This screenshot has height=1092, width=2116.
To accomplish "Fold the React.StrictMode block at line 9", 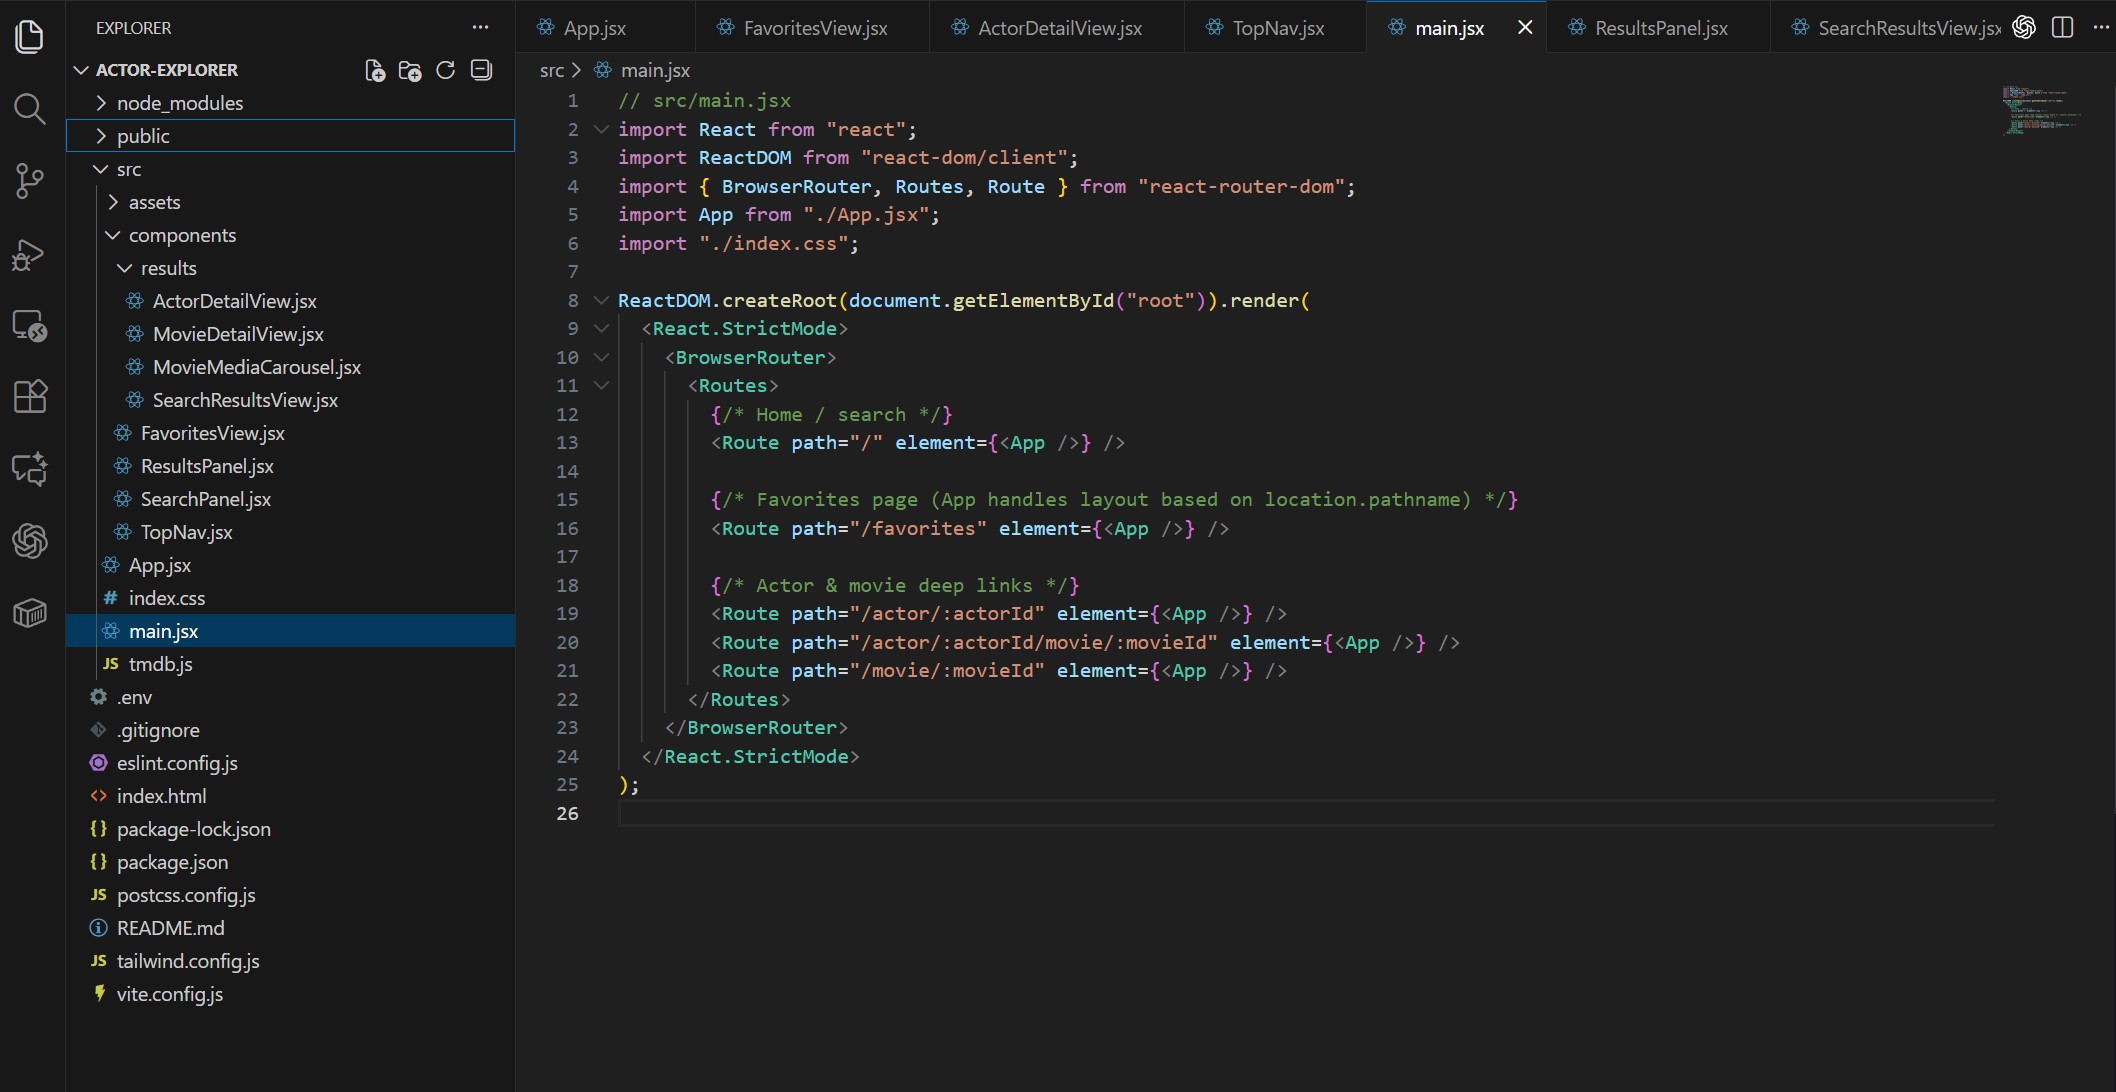I will (601, 328).
